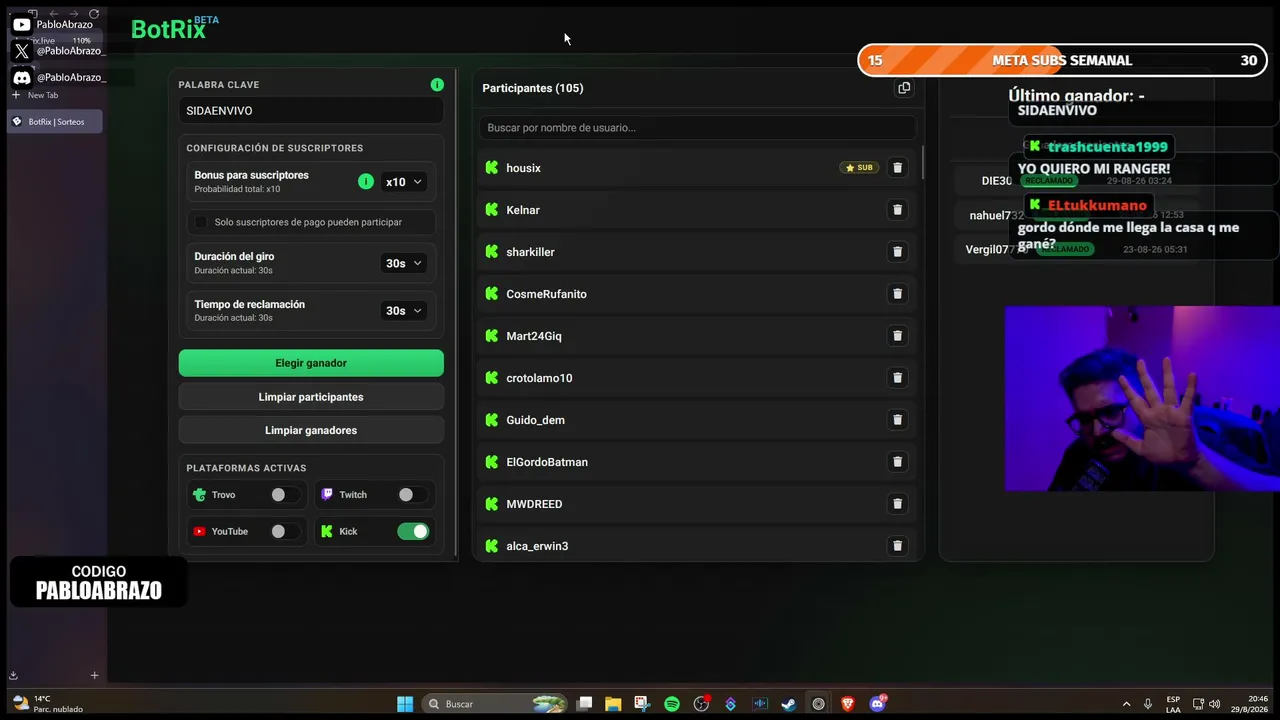This screenshot has height=720, width=1280.
Task: Click the participants list scrollbar
Action: click(x=922, y=163)
